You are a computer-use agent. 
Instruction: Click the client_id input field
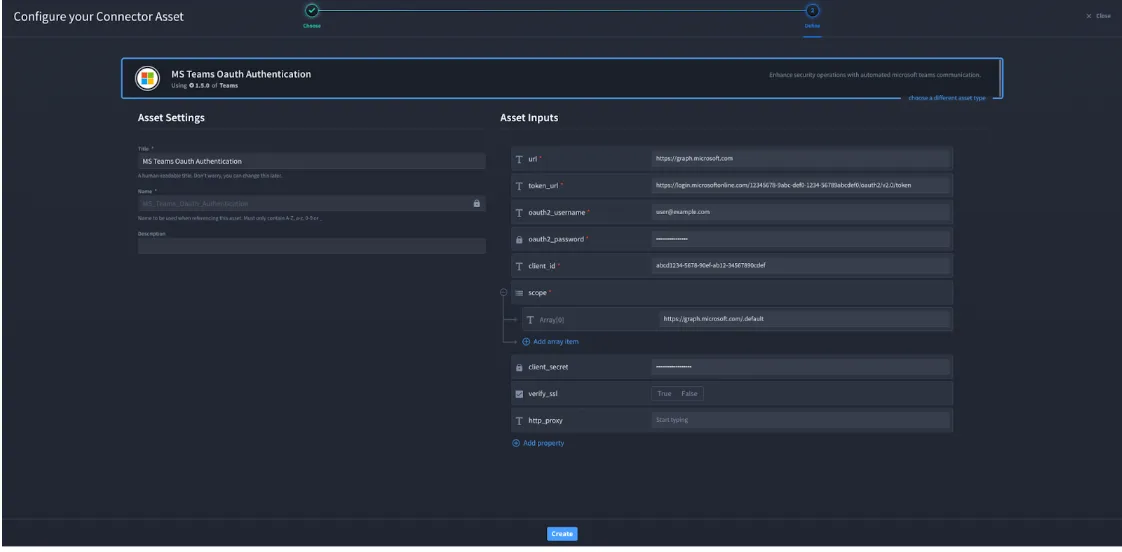[800, 266]
